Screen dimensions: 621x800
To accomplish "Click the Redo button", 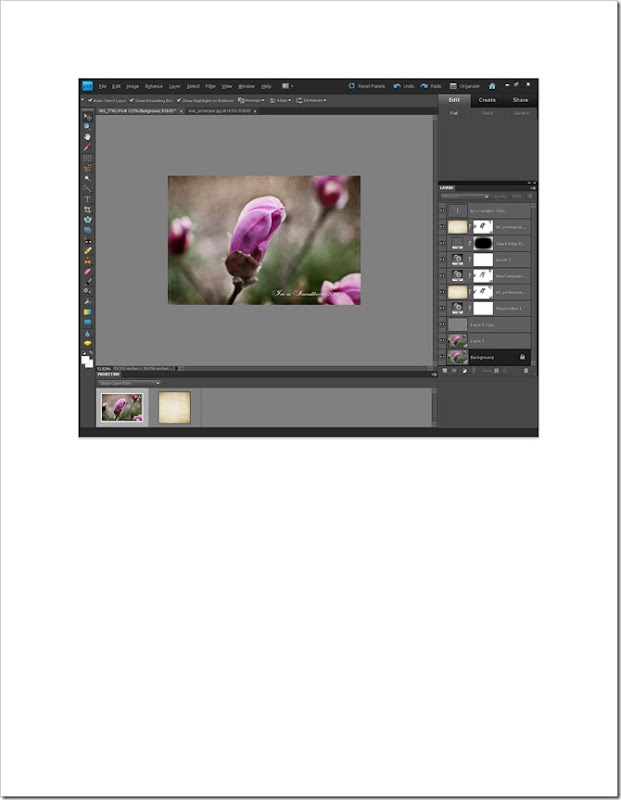I will click(x=431, y=86).
